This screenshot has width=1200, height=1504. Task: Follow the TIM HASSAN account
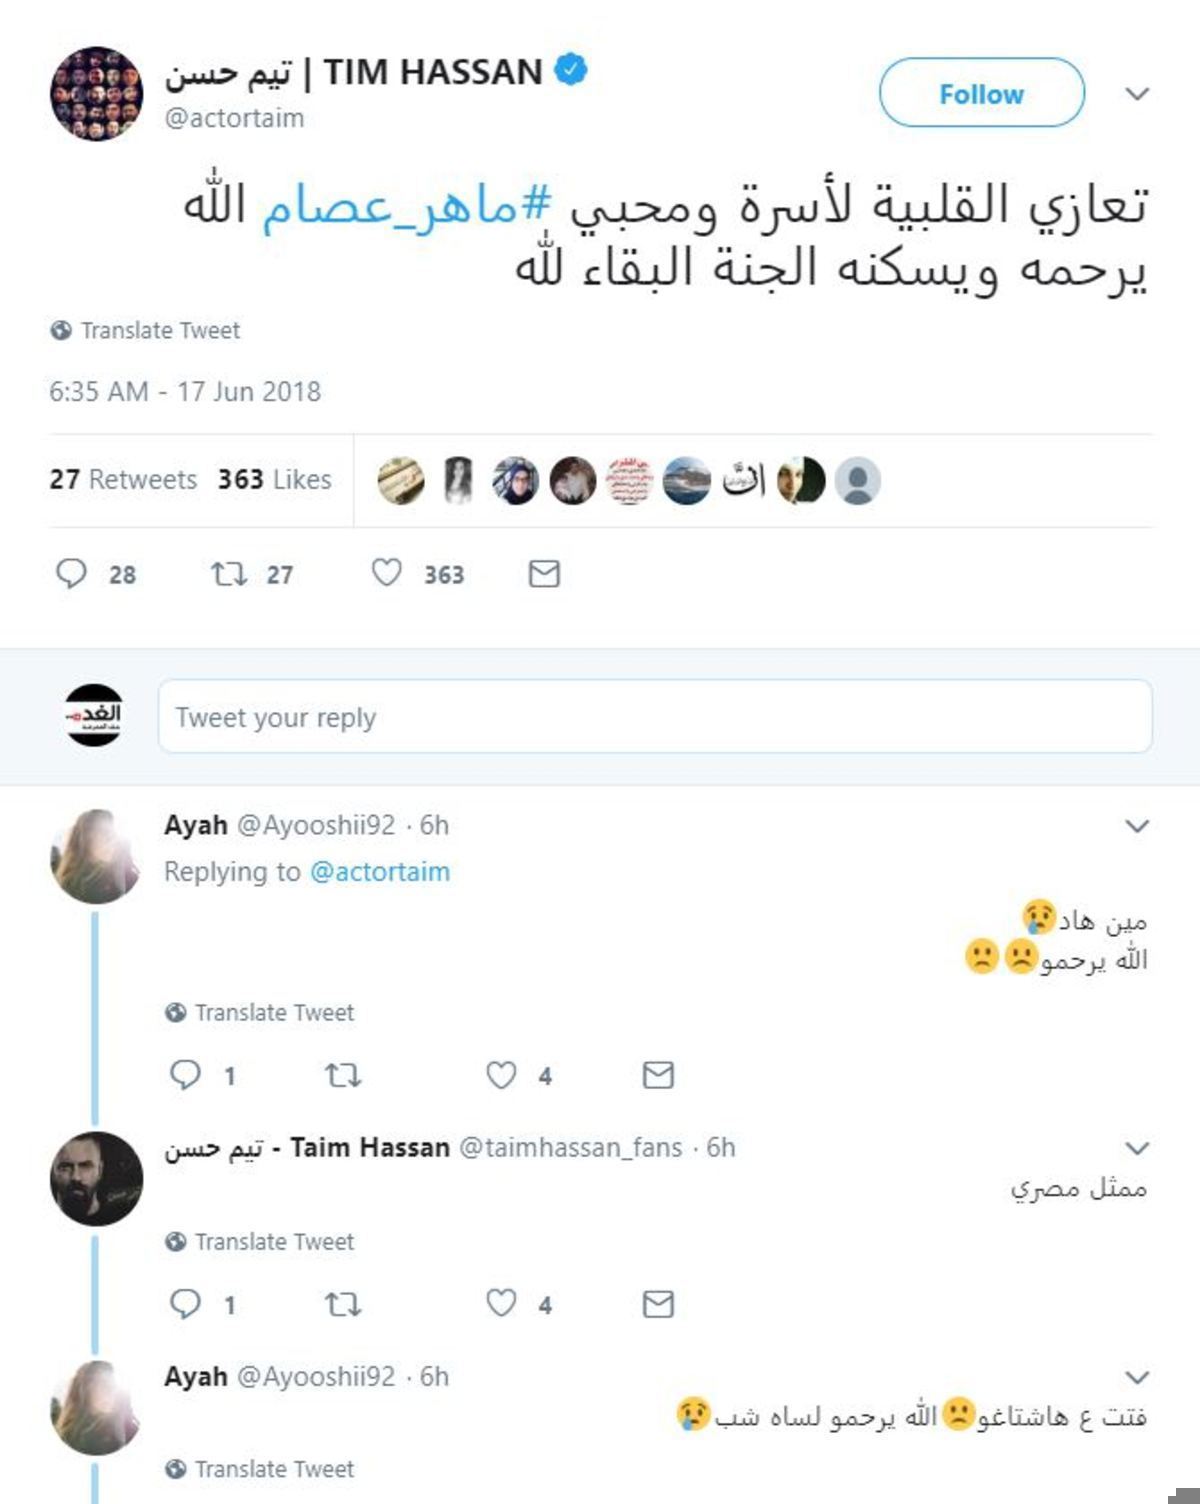click(981, 93)
